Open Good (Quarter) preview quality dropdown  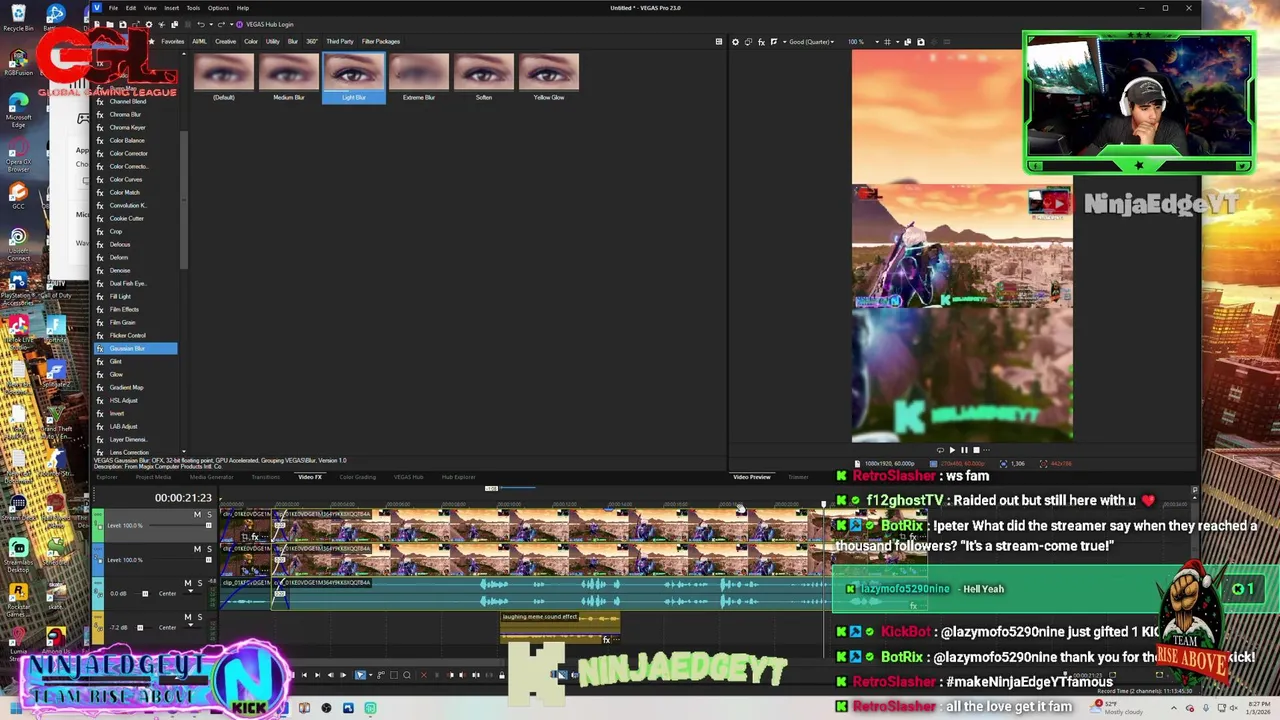811,42
